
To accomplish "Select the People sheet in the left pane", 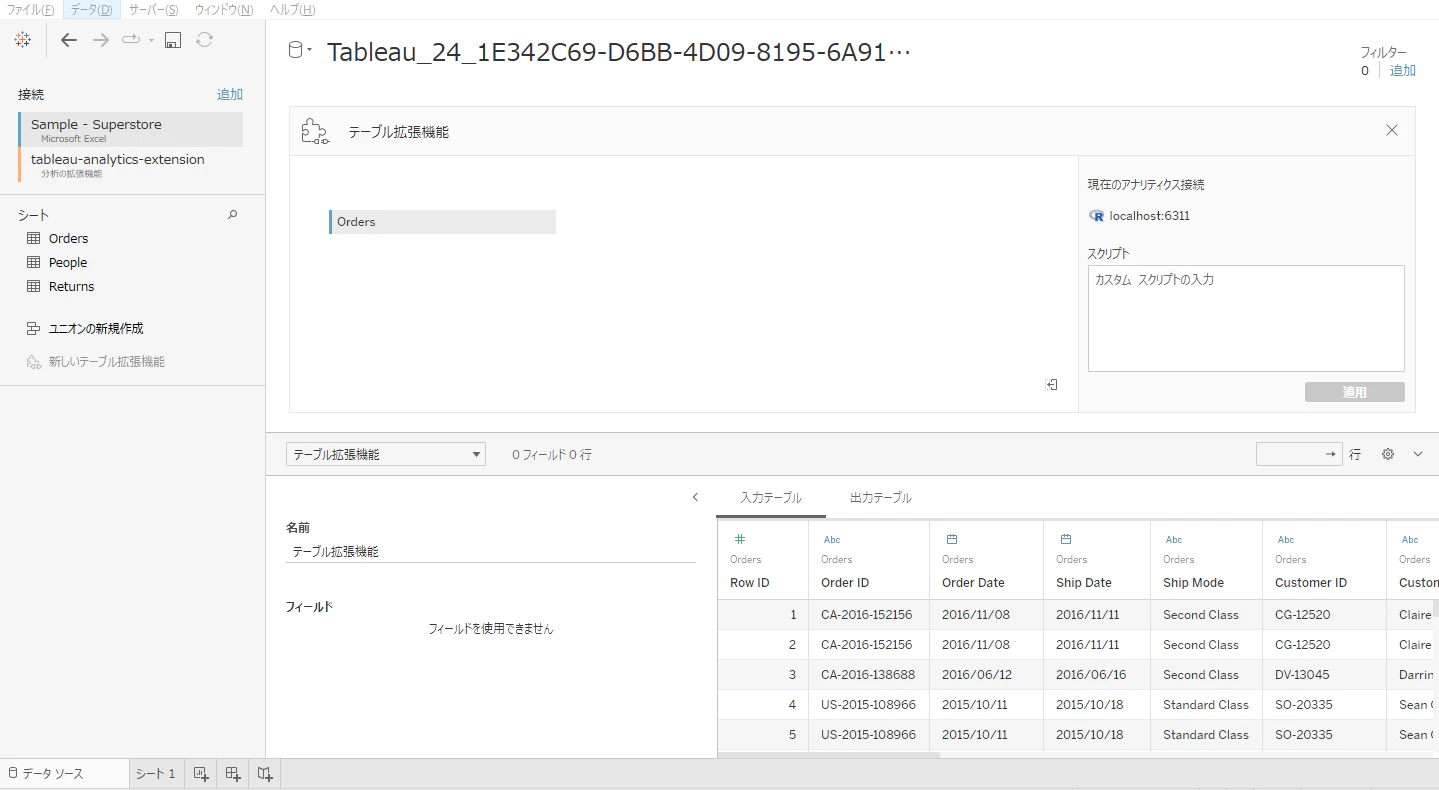I will pos(68,262).
